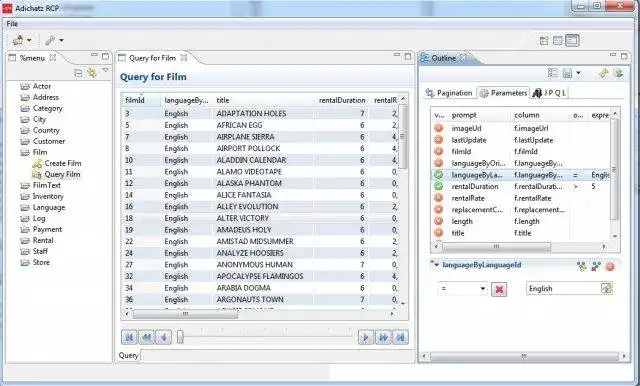Select the ALADDIN CALENDAR row
Viewport: 640px width, 386px height.
[x=260, y=160]
